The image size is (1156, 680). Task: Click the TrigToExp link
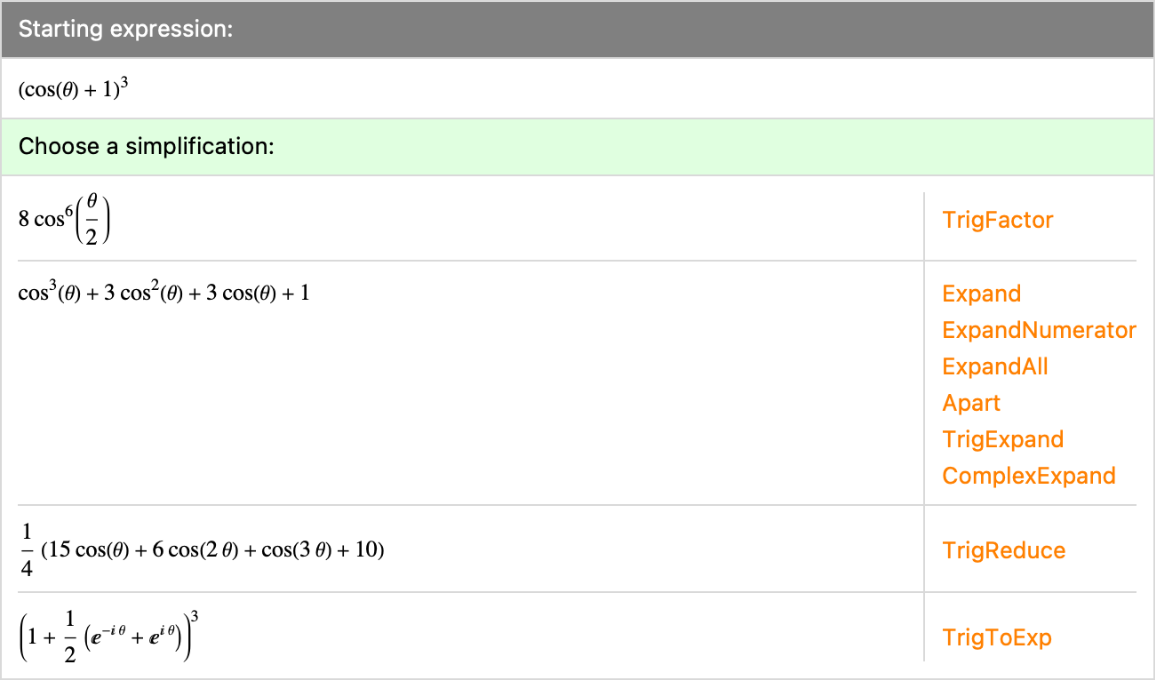pyautogui.click(x=996, y=637)
